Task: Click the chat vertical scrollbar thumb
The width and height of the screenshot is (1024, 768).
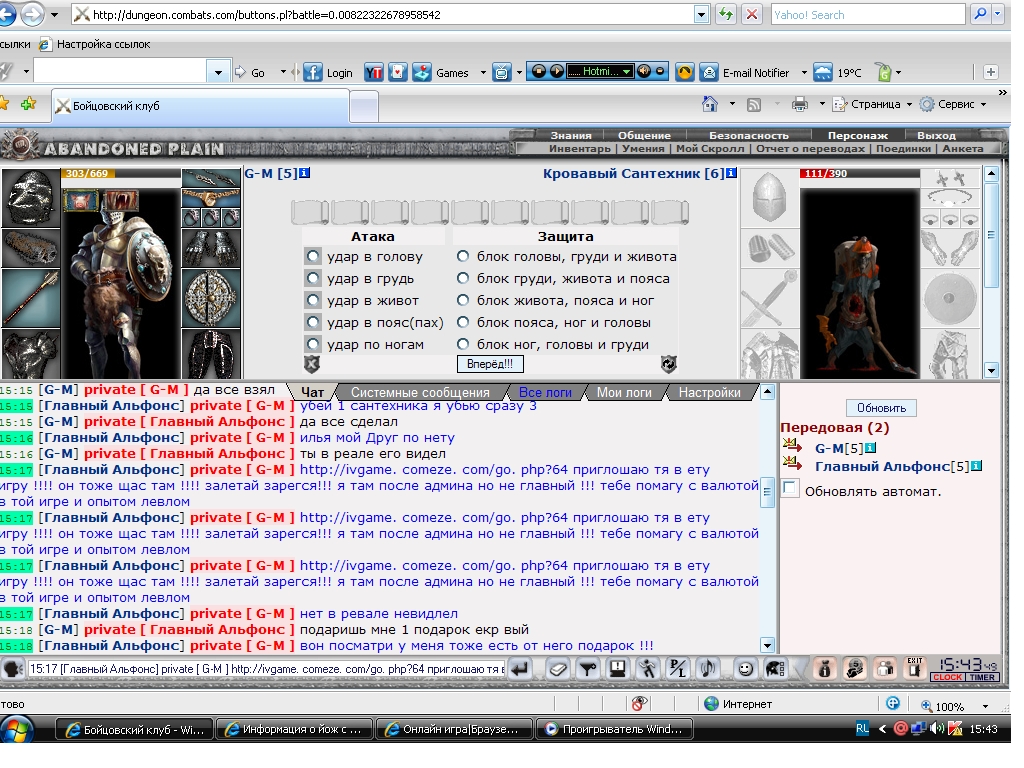Action: tap(768, 493)
